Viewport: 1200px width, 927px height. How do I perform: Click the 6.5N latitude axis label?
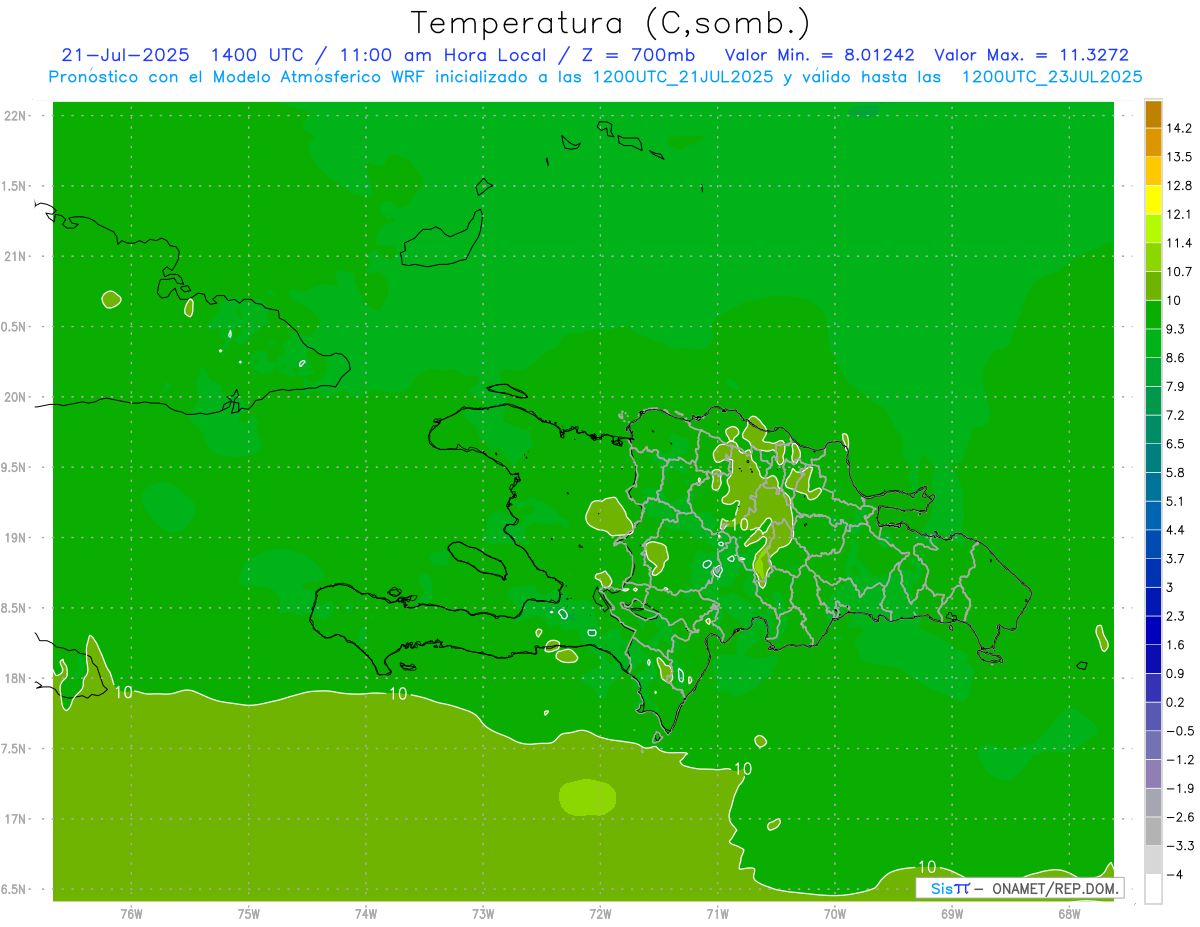[x=15, y=889]
